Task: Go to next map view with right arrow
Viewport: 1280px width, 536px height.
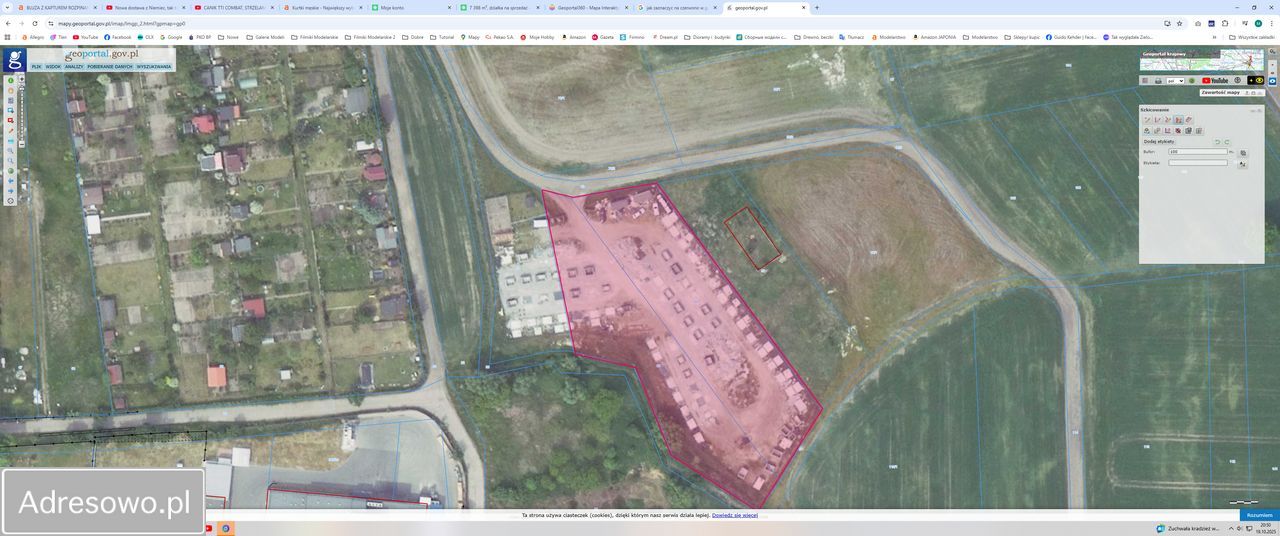Action: [x=11, y=191]
